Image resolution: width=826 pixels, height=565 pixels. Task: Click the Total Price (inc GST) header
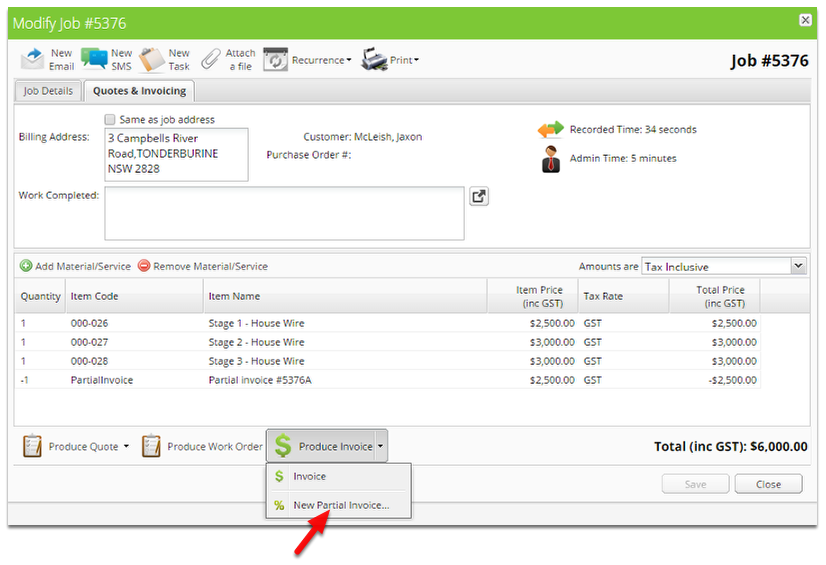pos(715,296)
